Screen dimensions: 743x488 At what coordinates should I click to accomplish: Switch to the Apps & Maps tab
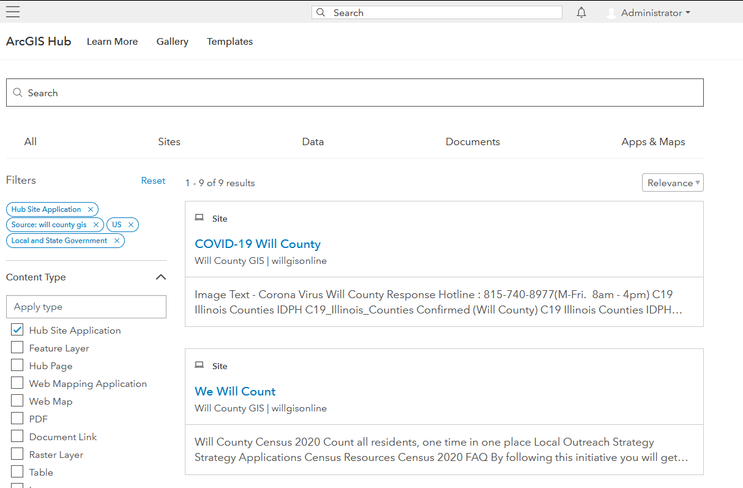[x=653, y=142]
